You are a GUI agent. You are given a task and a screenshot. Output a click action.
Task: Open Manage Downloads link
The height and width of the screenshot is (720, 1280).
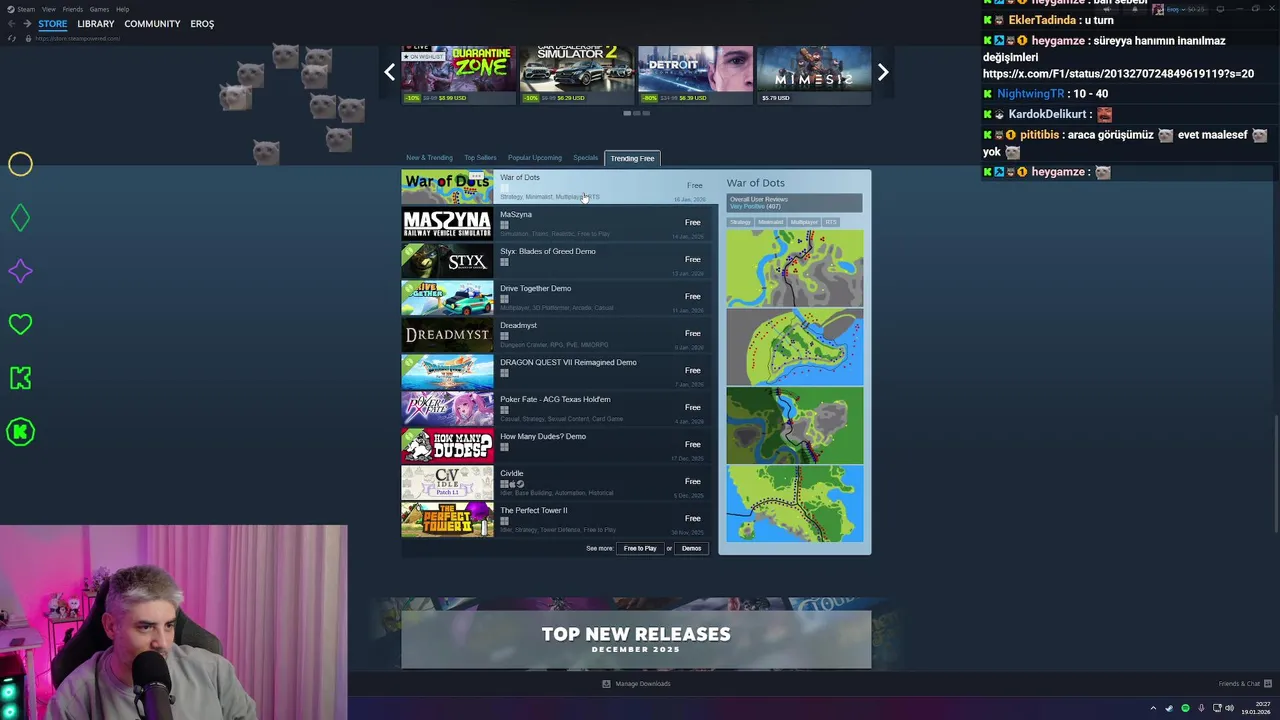point(643,684)
